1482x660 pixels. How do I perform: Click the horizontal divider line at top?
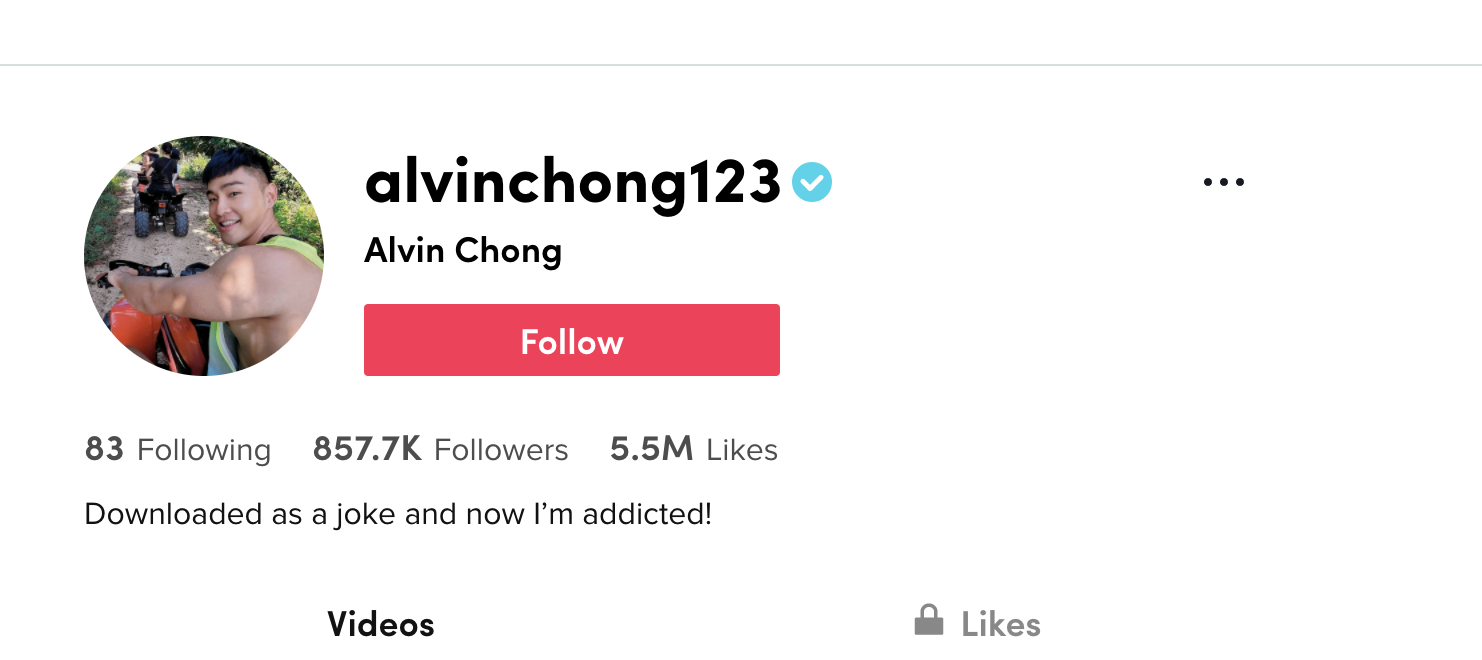[741, 65]
